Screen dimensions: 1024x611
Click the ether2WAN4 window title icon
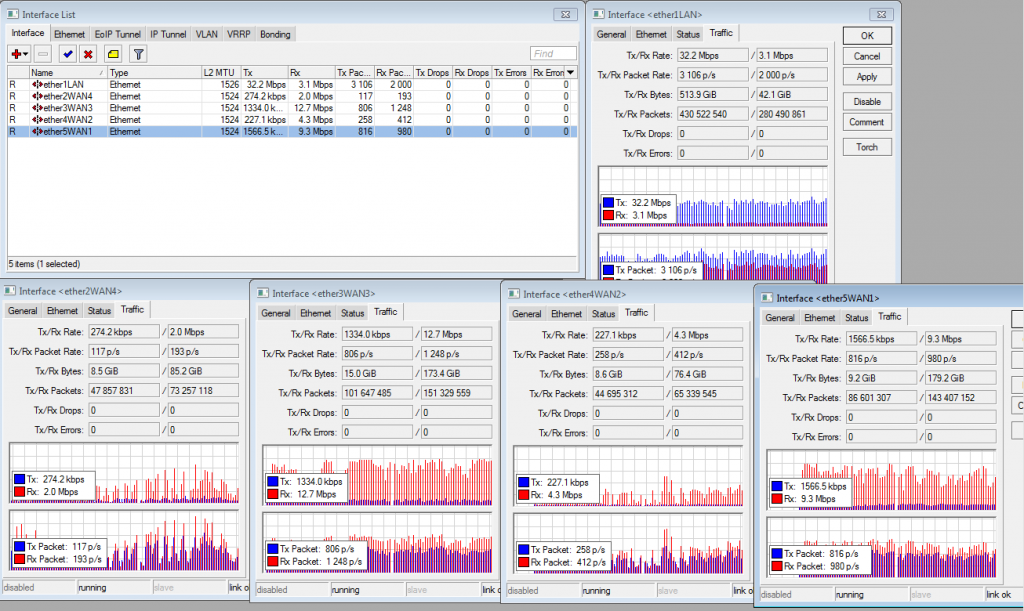pos(10,290)
